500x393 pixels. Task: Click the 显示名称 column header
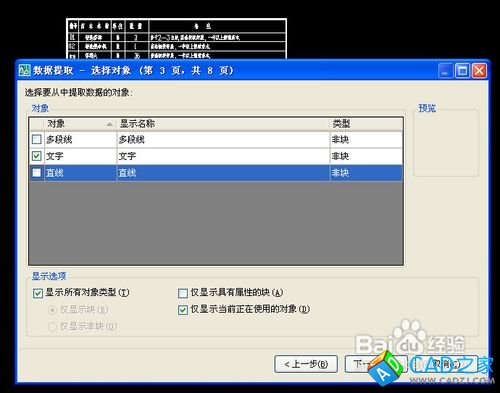coord(223,124)
